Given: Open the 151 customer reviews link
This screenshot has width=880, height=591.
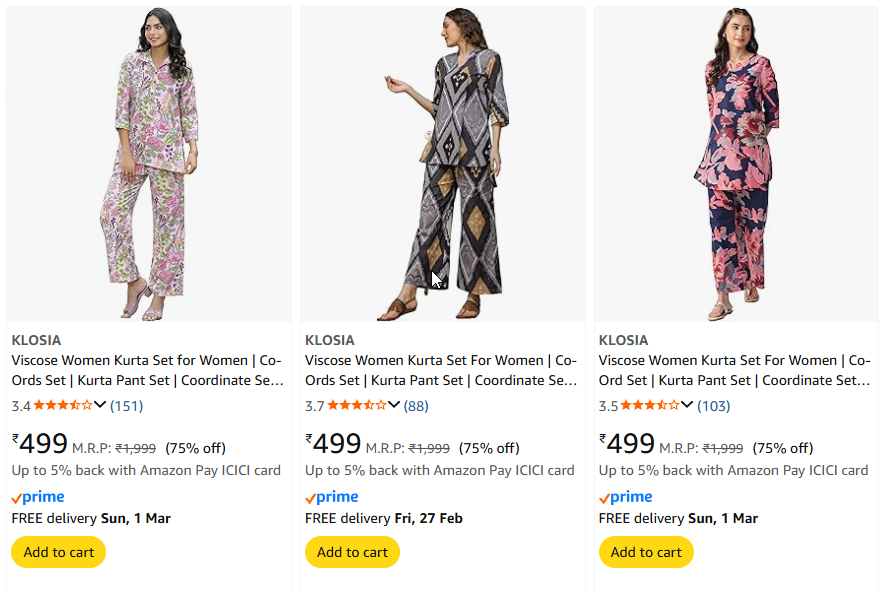Looking at the screenshot, I should pyautogui.click(x=126, y=406).
